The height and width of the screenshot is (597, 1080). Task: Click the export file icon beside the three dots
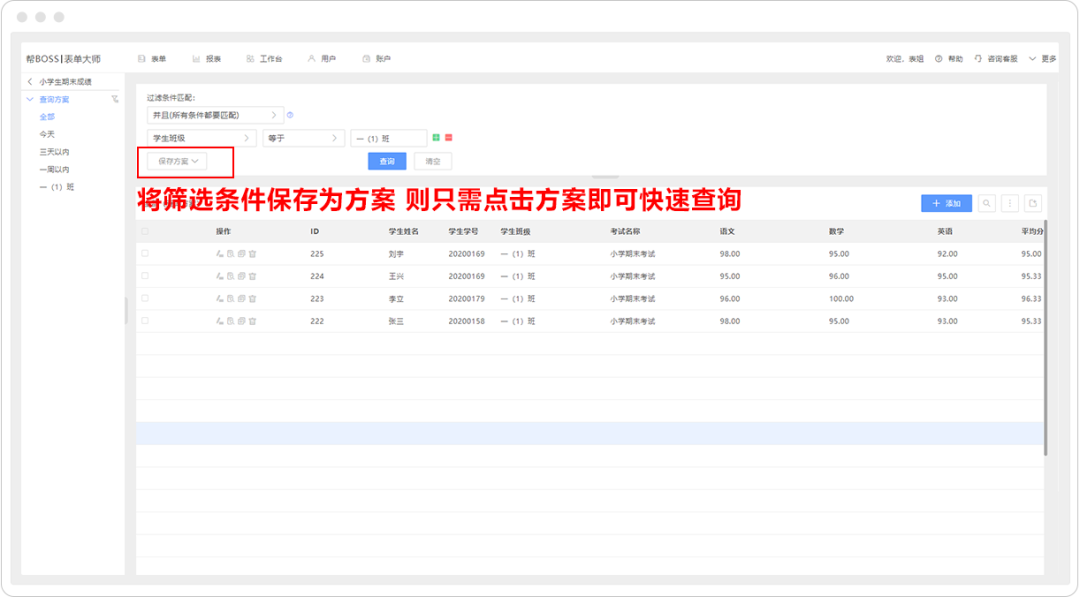(1033, 203)
